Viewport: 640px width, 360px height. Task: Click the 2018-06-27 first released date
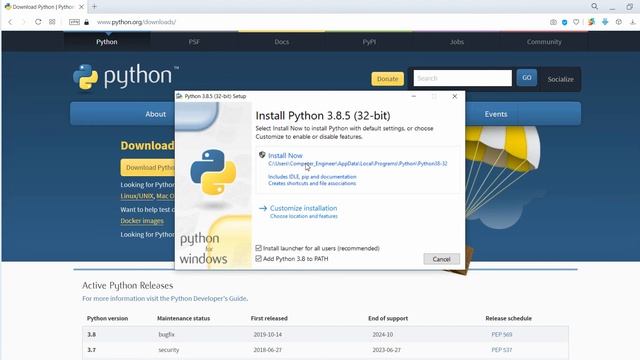pos(268,350)
